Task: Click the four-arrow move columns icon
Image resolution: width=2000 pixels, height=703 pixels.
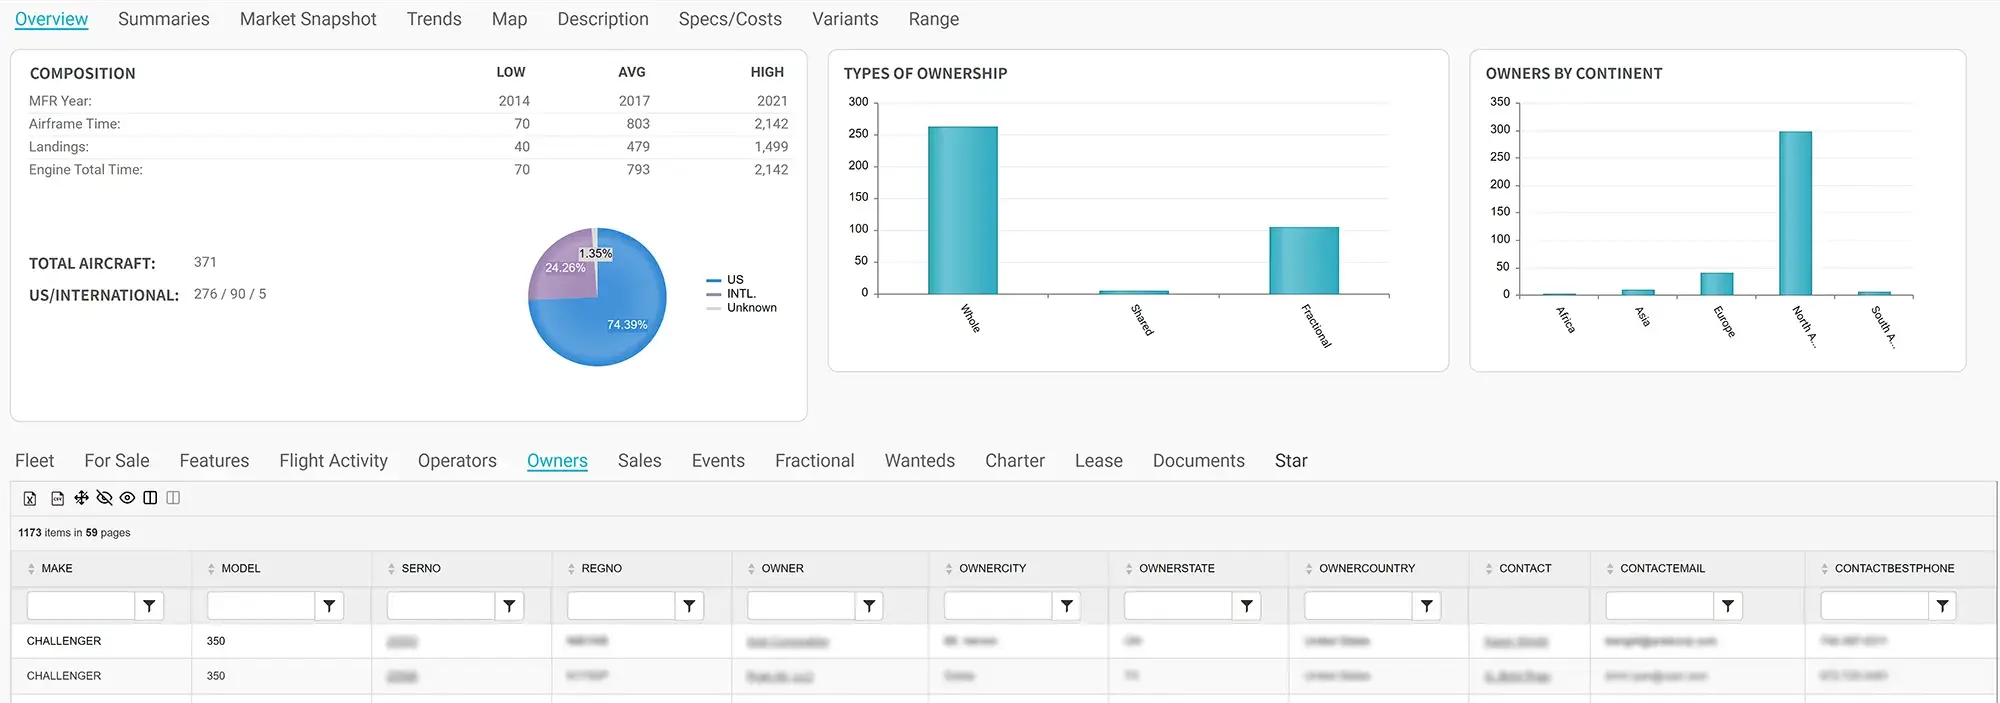Action: [x=81, y=498]
